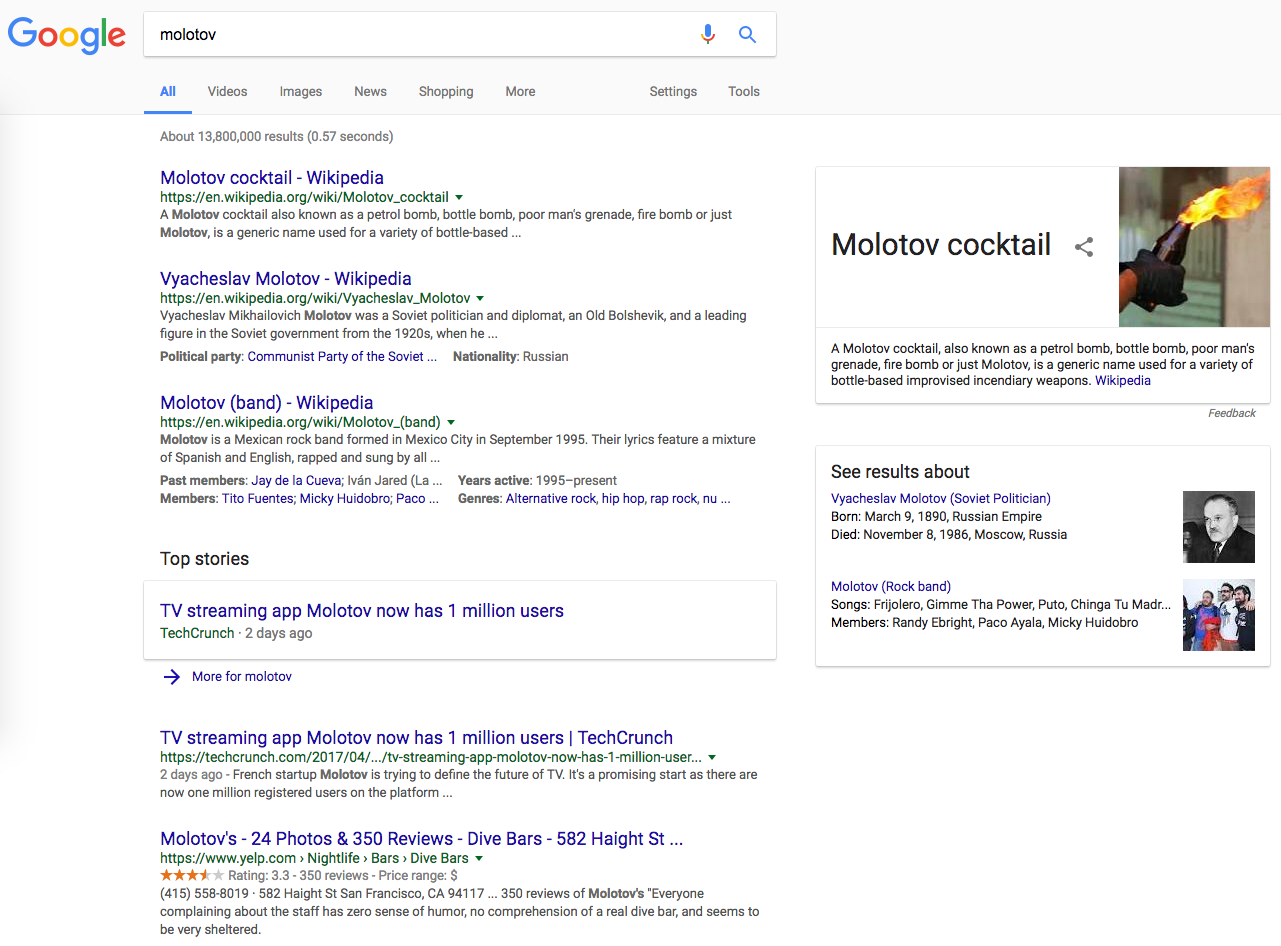Expand dropdown next to Molotov cocktail Wikipedia URL
1281x946 pixels.
click(x=458, y=197)
